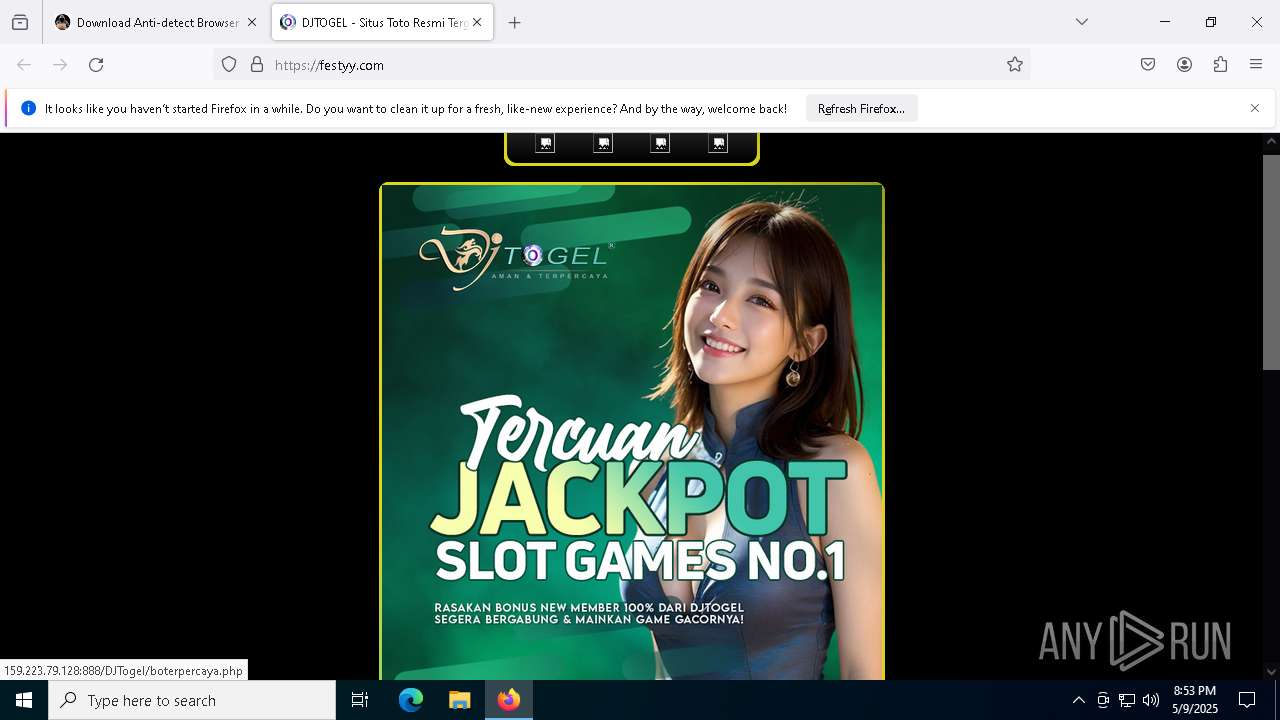Bookmark this page with the star icon
Image resolution: width=1280 pixels, height=720 pixels.
[1015, 65]
